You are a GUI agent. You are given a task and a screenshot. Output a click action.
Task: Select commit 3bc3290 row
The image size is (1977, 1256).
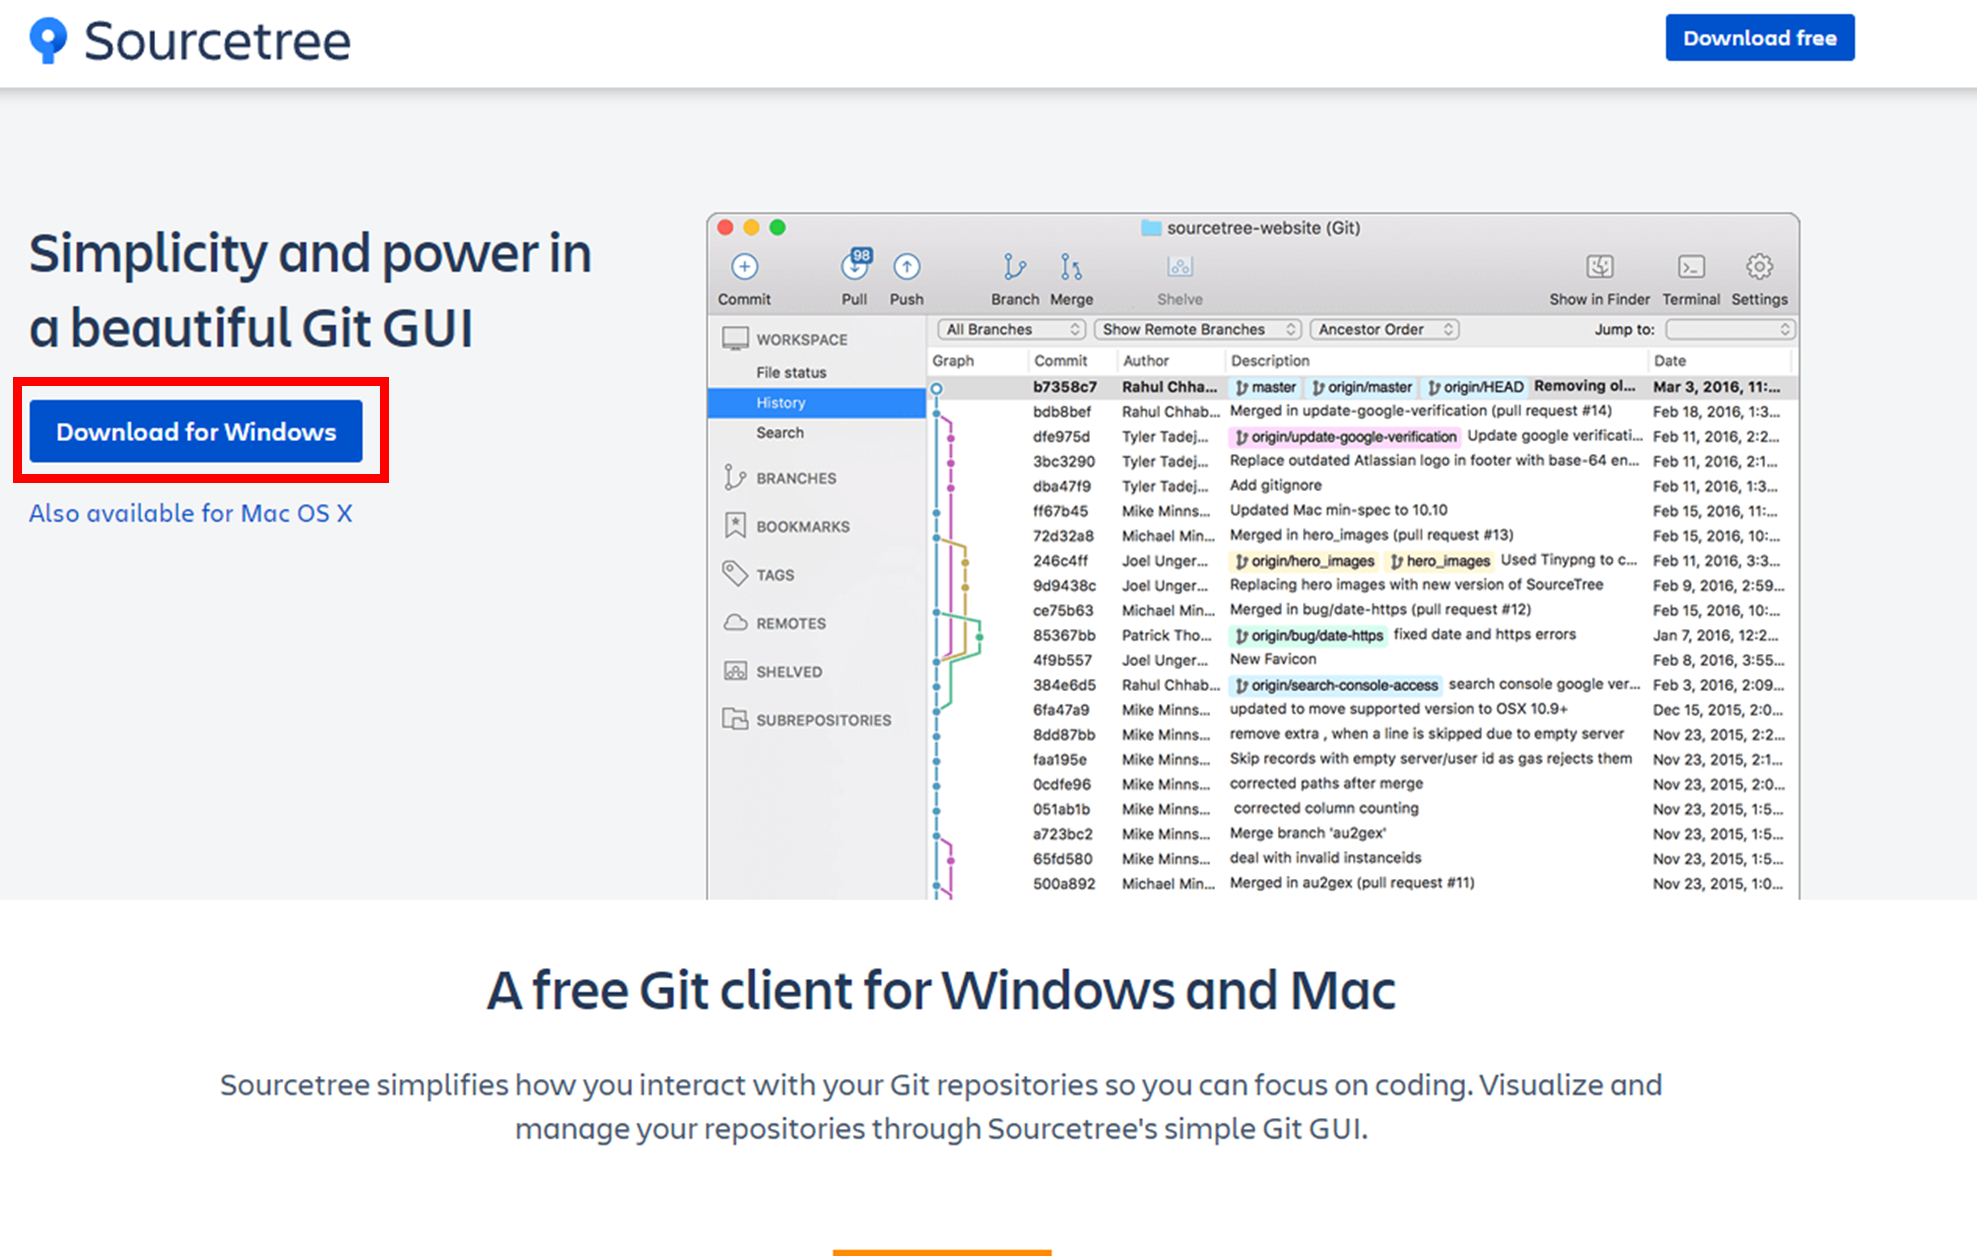1361,461
